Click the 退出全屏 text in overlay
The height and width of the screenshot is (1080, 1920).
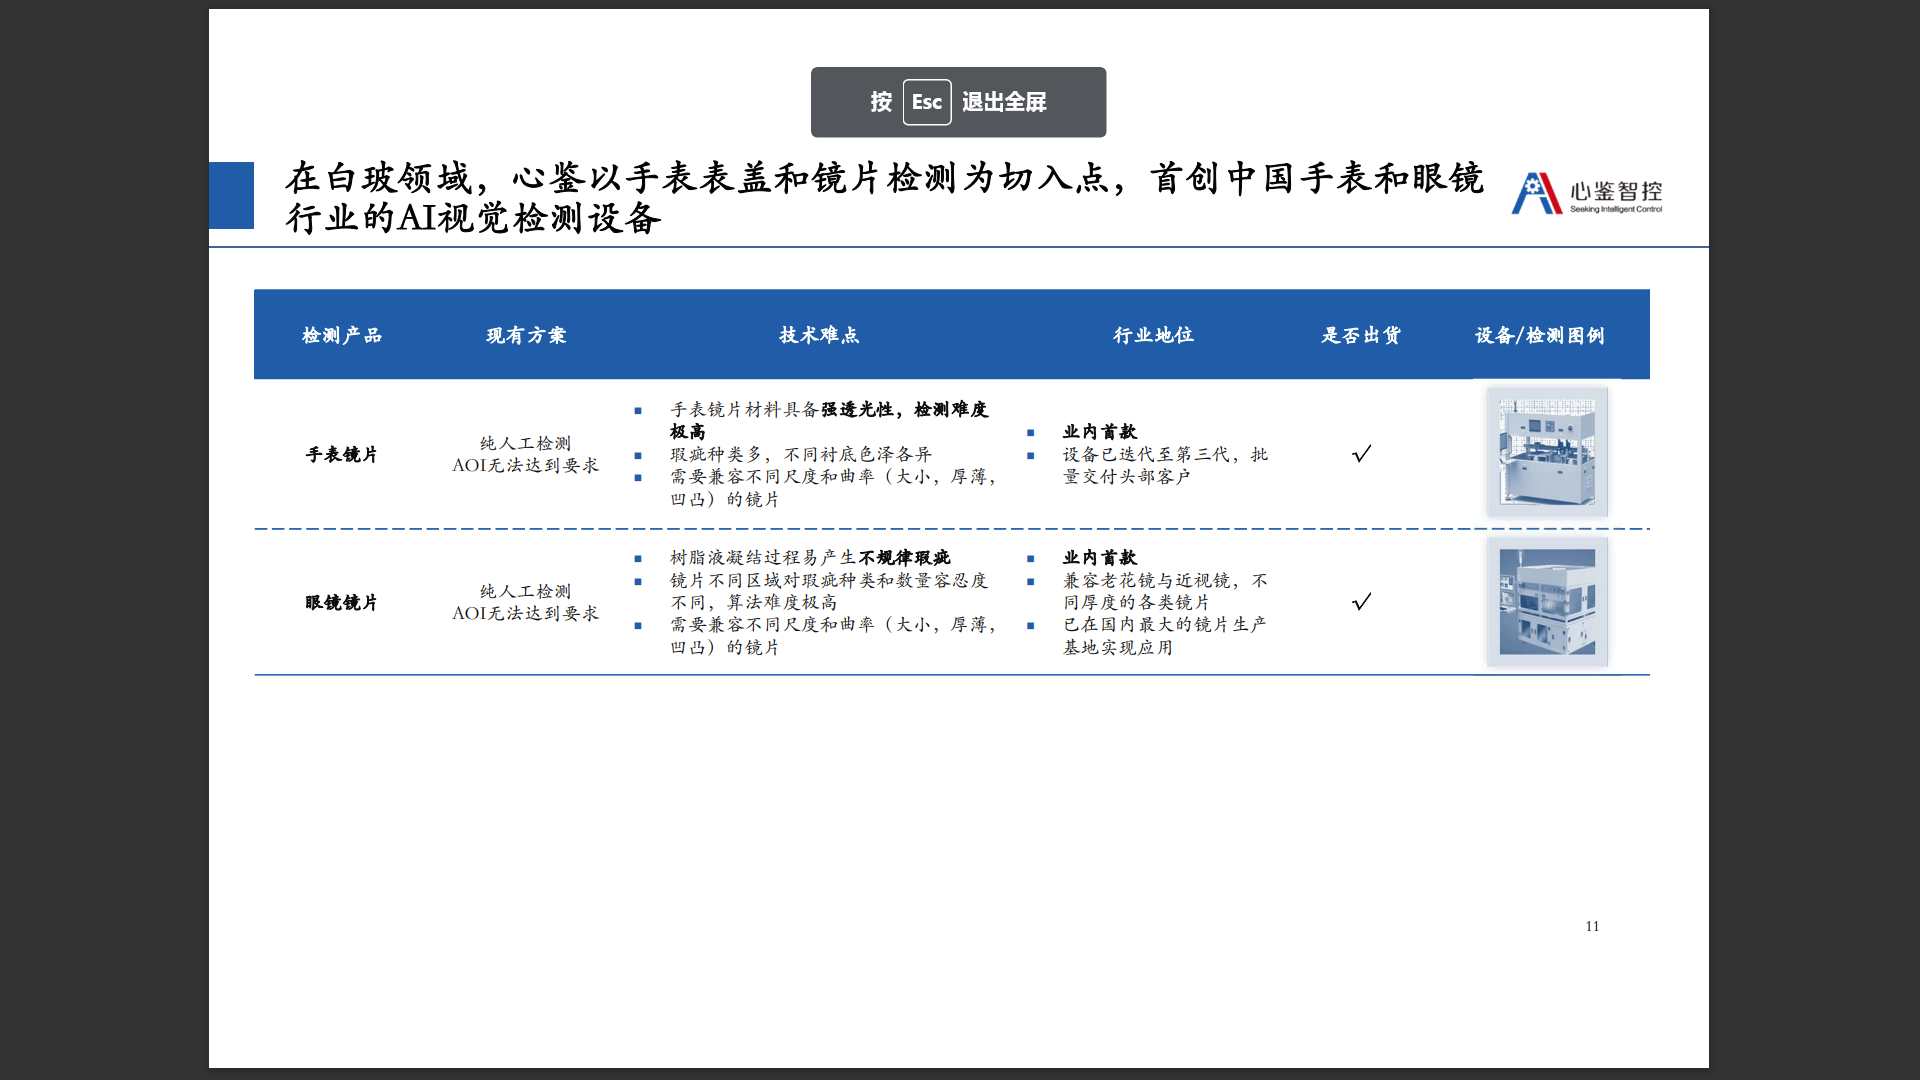[1004, 102]
